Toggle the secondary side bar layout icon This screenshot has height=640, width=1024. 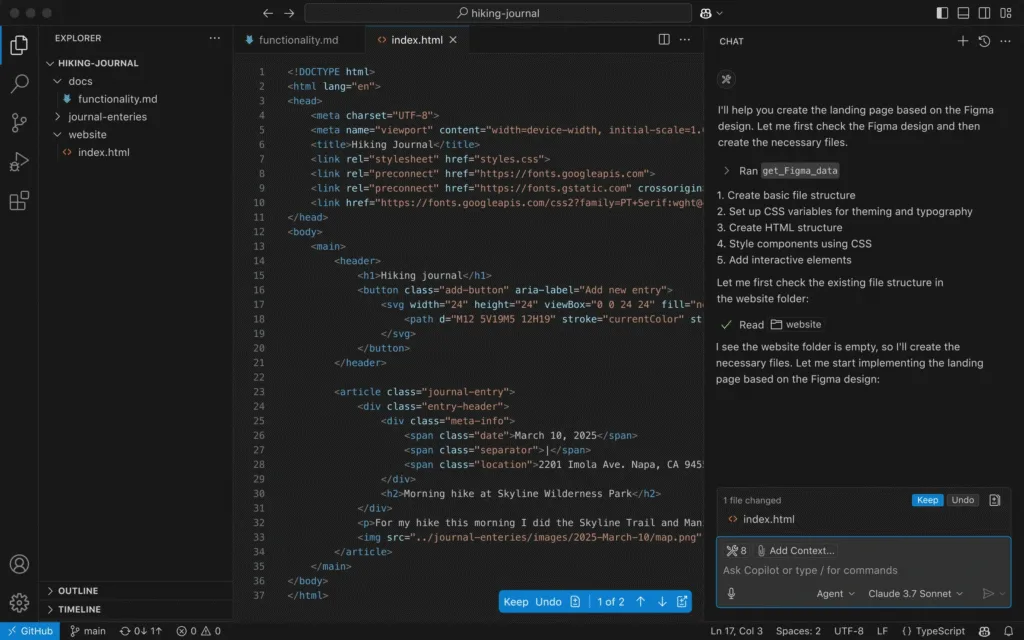tap(984, 13)
